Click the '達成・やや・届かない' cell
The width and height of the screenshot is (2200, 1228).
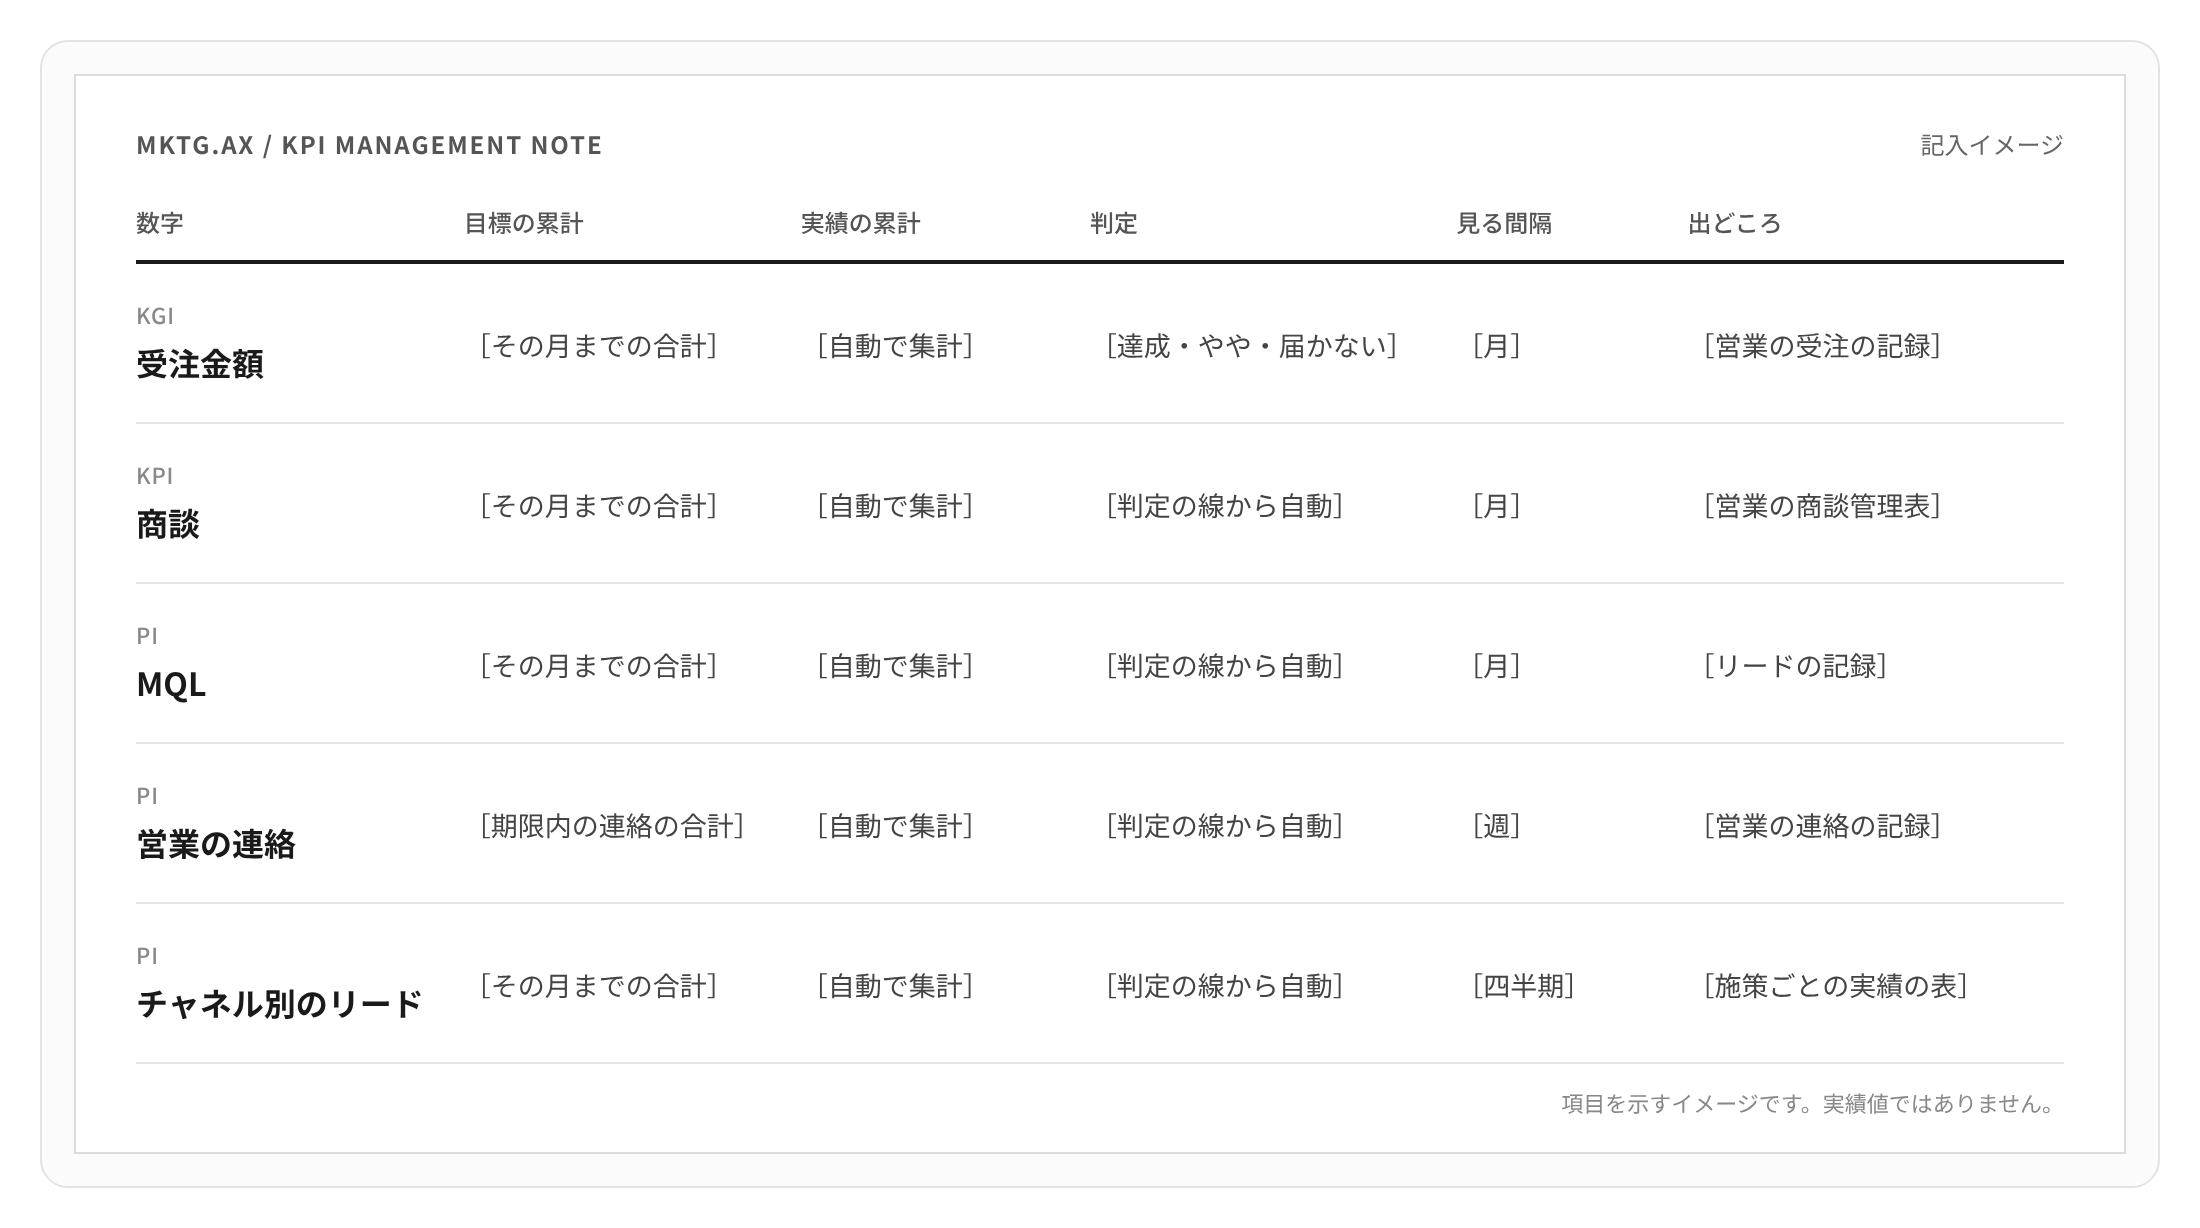click(1251, 346)
